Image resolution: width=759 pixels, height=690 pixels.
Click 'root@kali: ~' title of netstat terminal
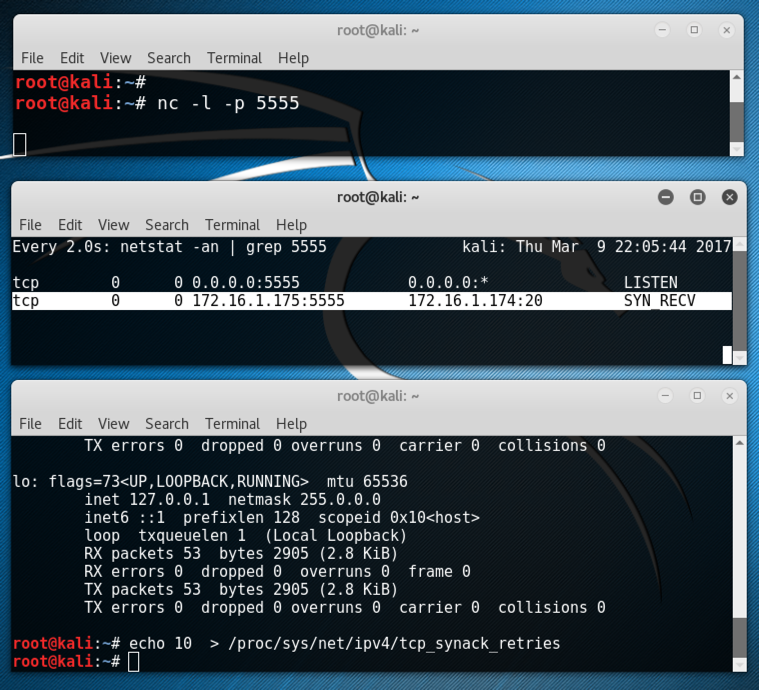pos(378,198)
